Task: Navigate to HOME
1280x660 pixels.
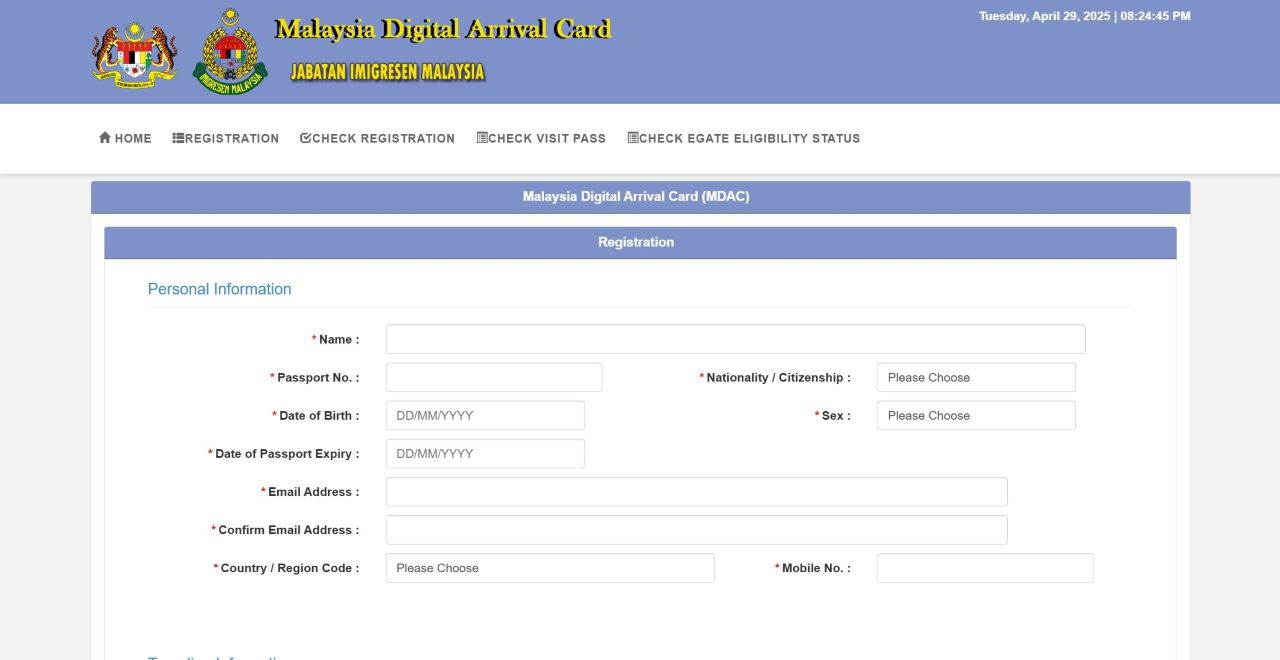Action: coord(124,138)
